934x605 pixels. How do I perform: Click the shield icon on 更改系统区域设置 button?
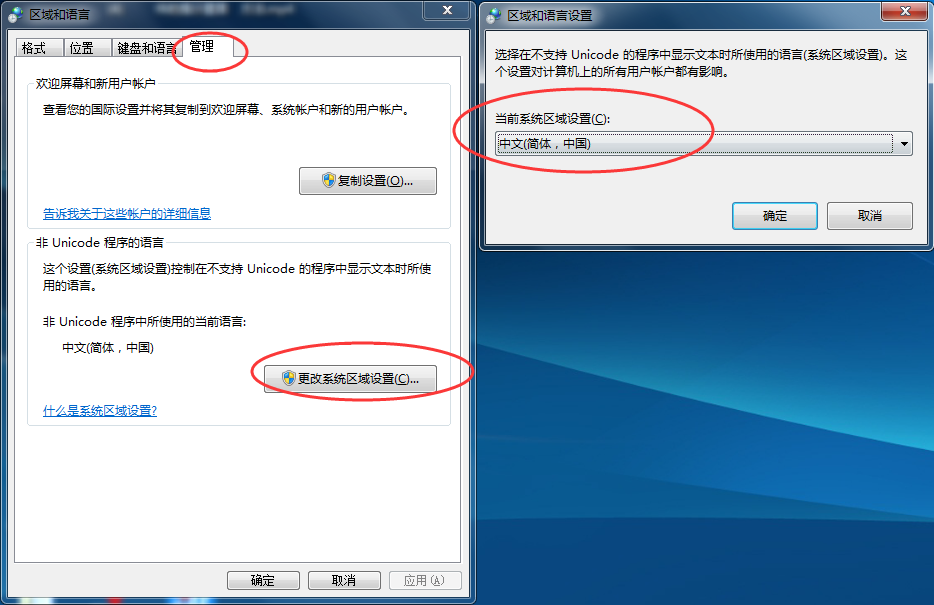(x=289, y=378)
